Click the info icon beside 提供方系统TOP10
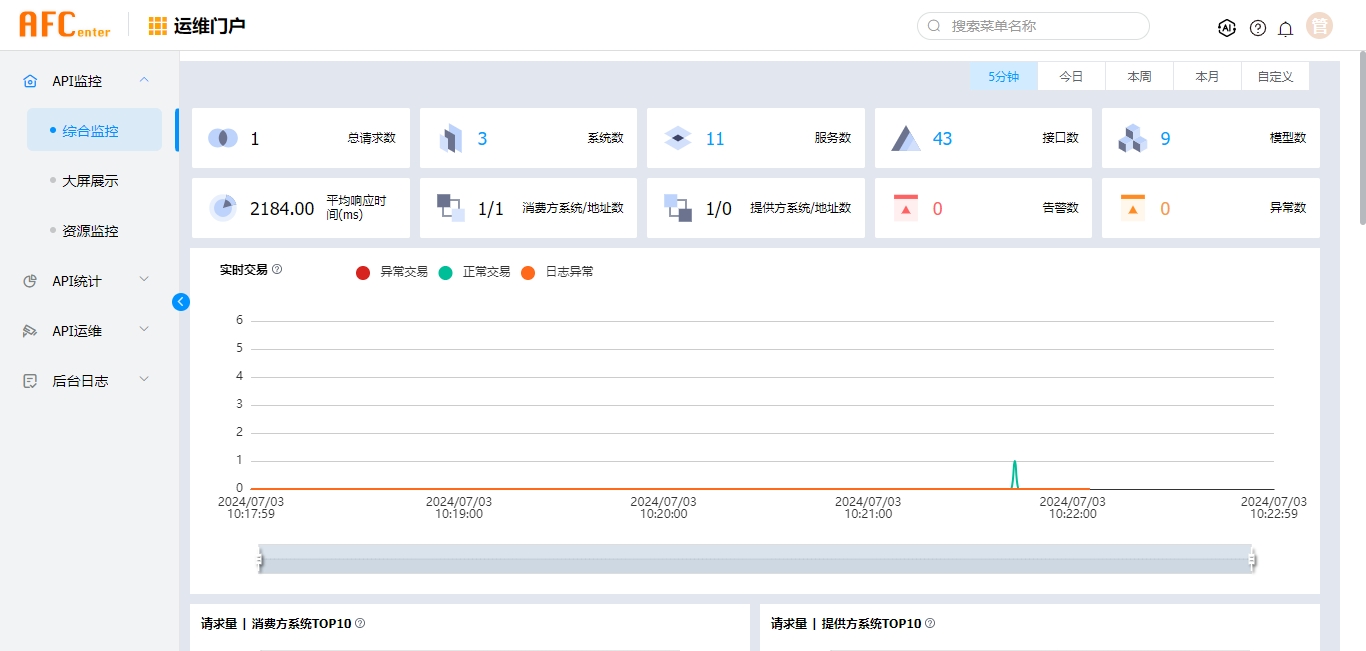 point(930,623)
